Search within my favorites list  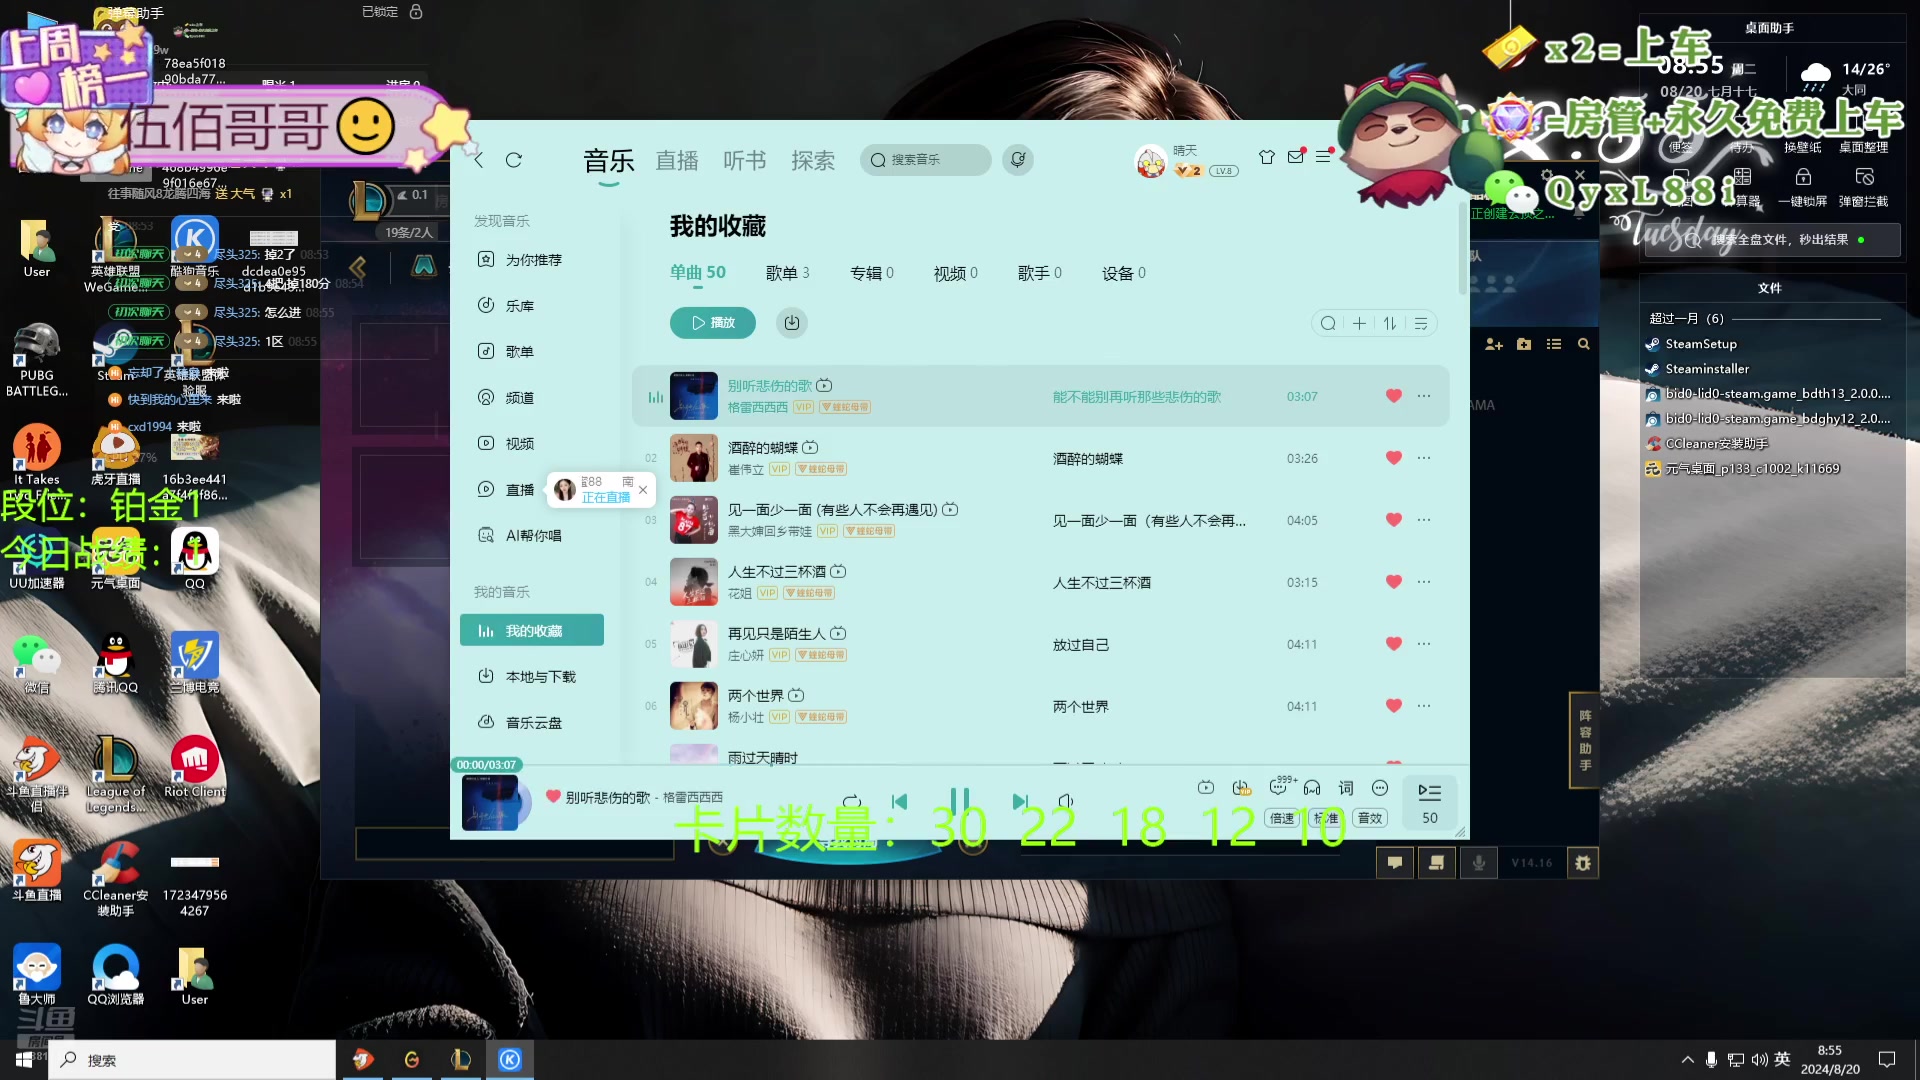point(1328,323)
